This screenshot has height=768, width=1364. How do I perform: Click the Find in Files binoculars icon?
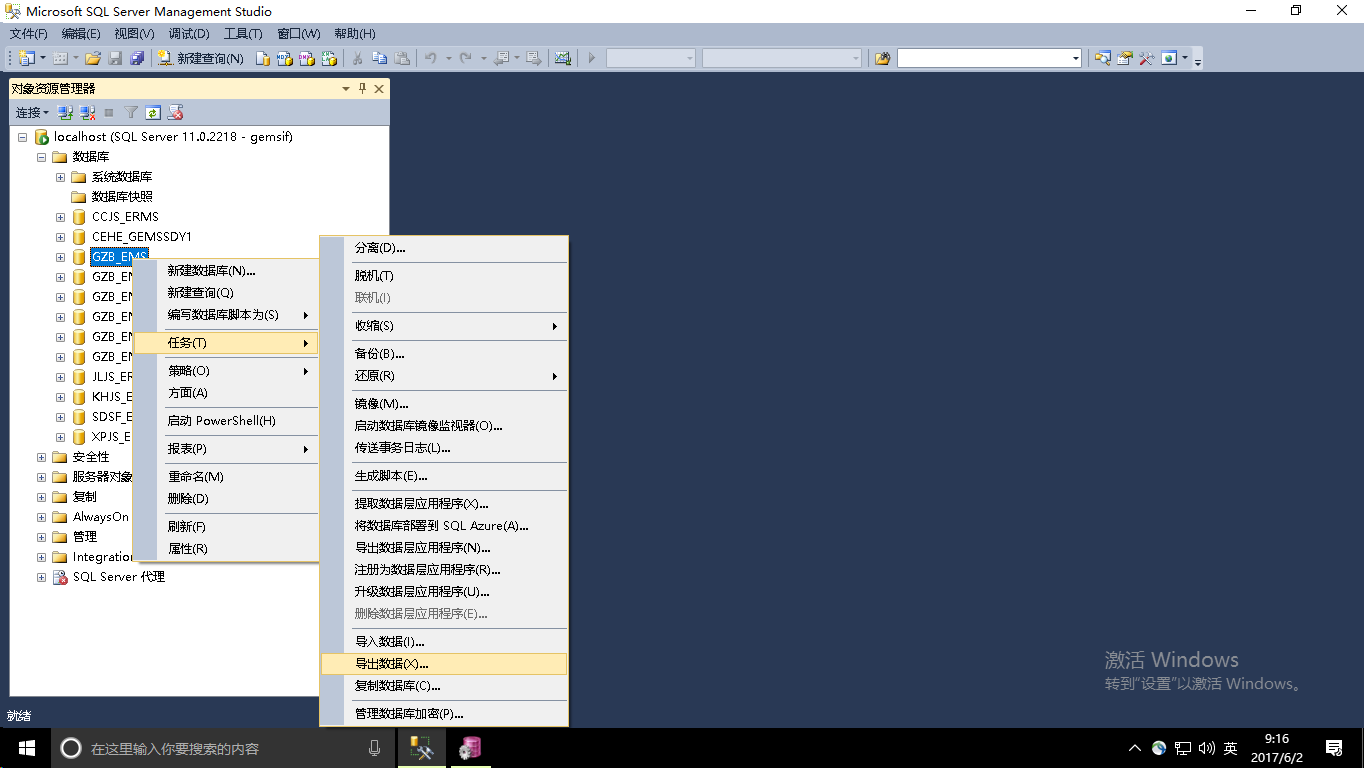click(882, 58)
